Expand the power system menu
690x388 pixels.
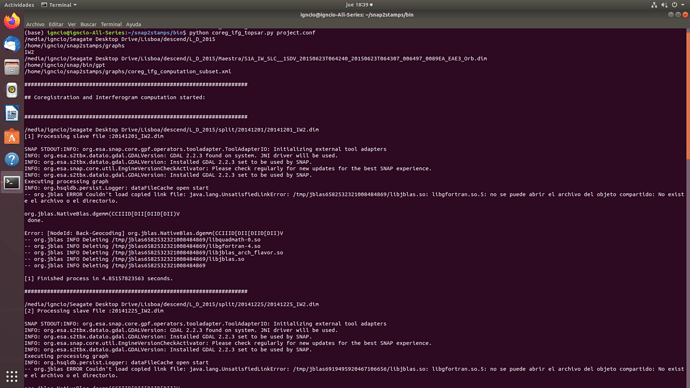(677, 5)
